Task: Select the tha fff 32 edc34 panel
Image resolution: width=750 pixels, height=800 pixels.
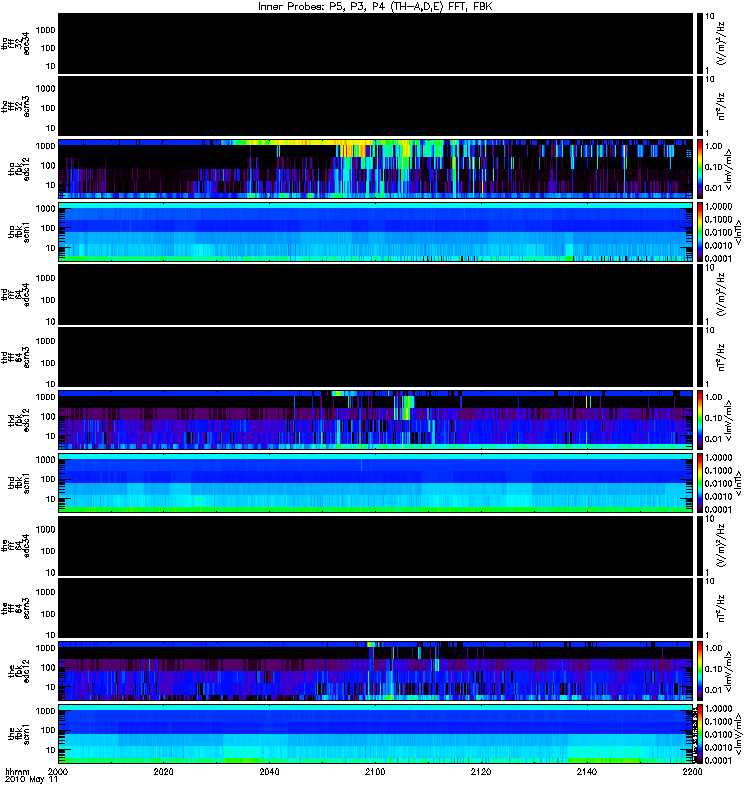Action: point(376,43)
